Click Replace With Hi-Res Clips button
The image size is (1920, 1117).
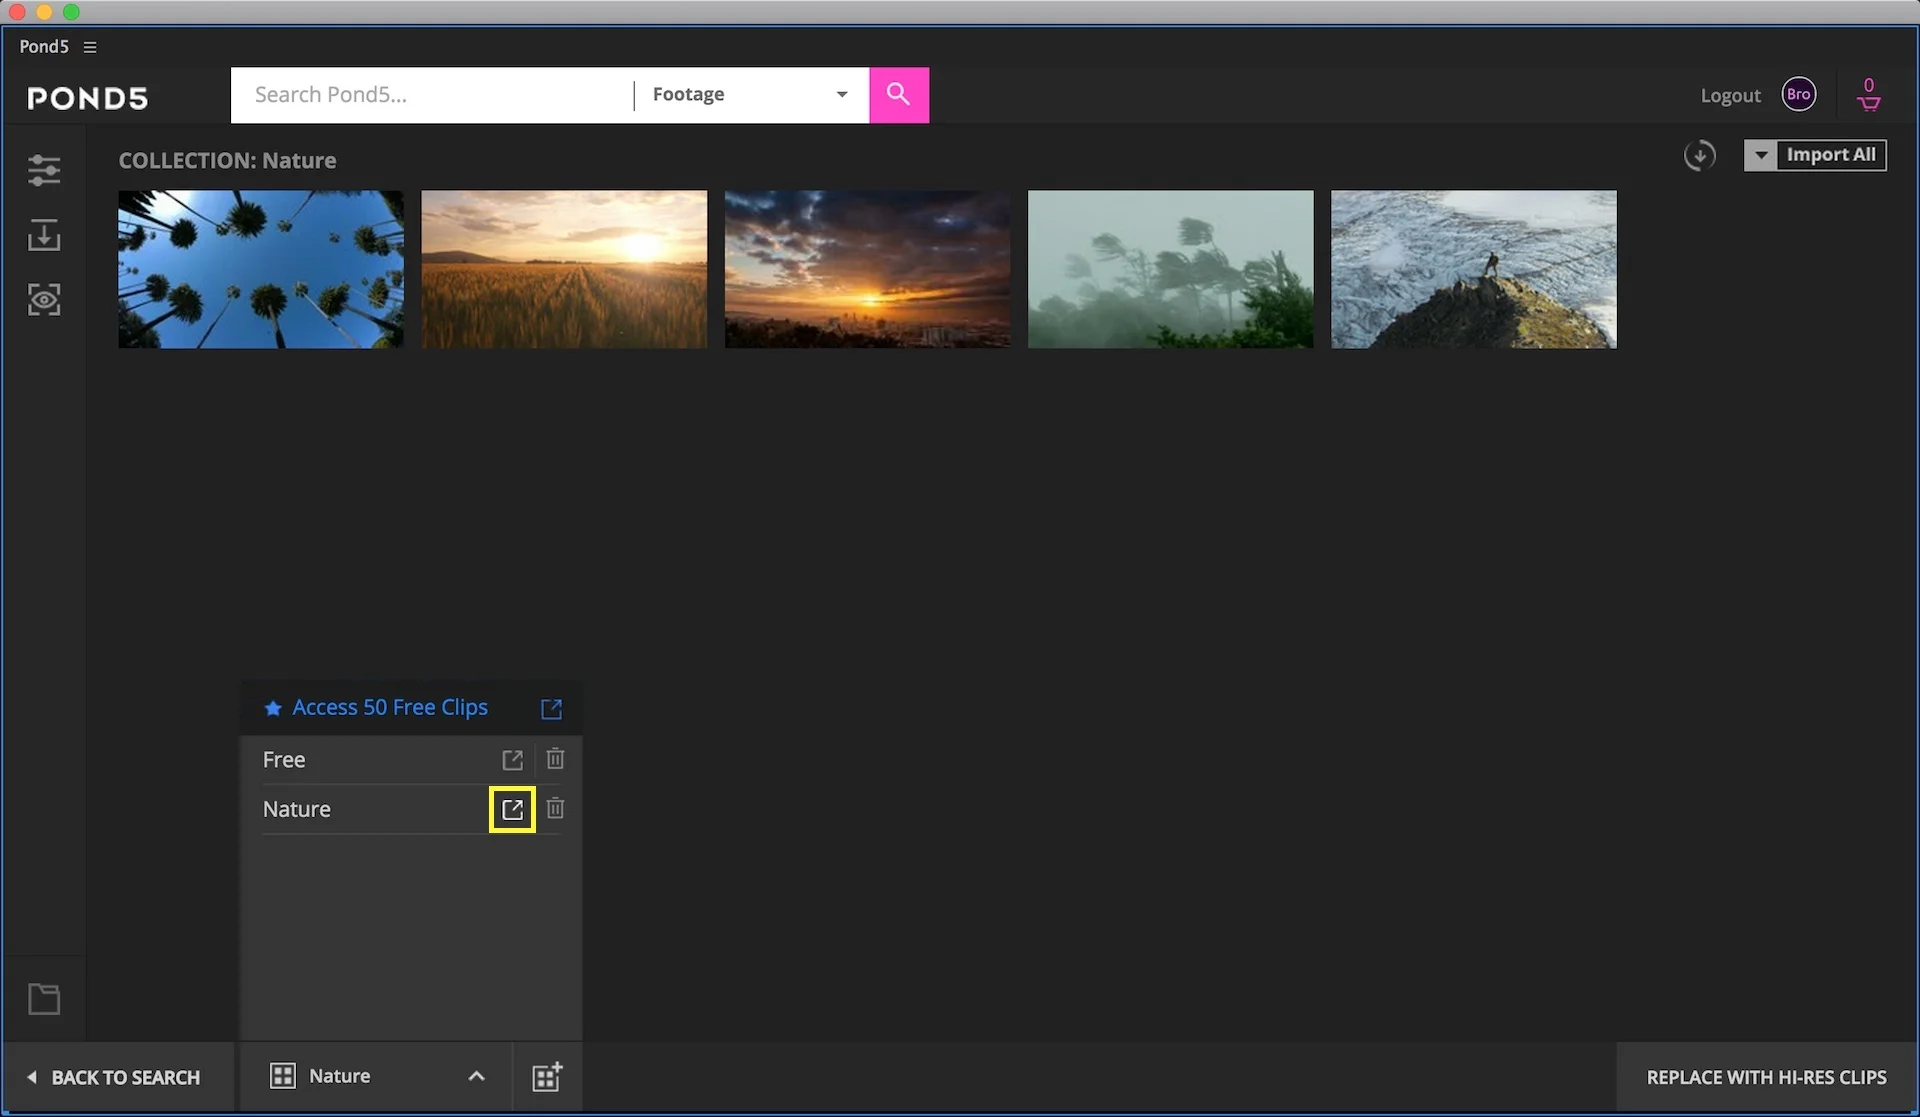[x=1766, y=1077]
